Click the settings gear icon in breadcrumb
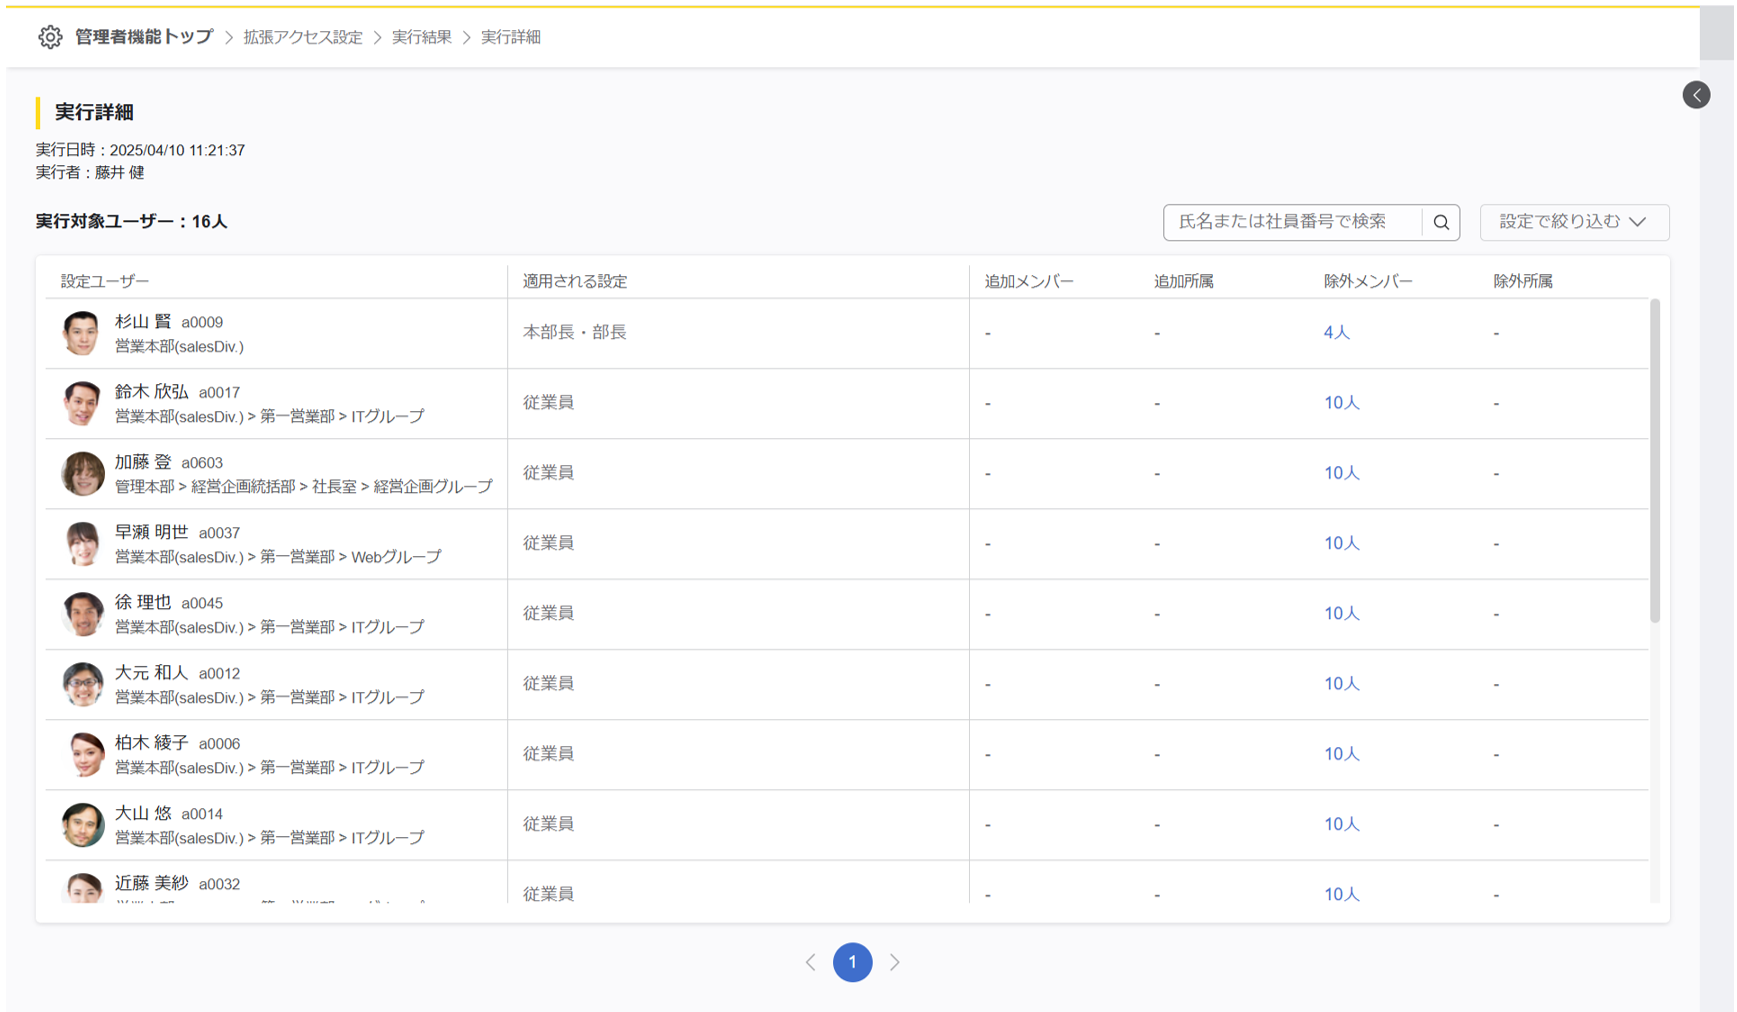 pos(50,37)
